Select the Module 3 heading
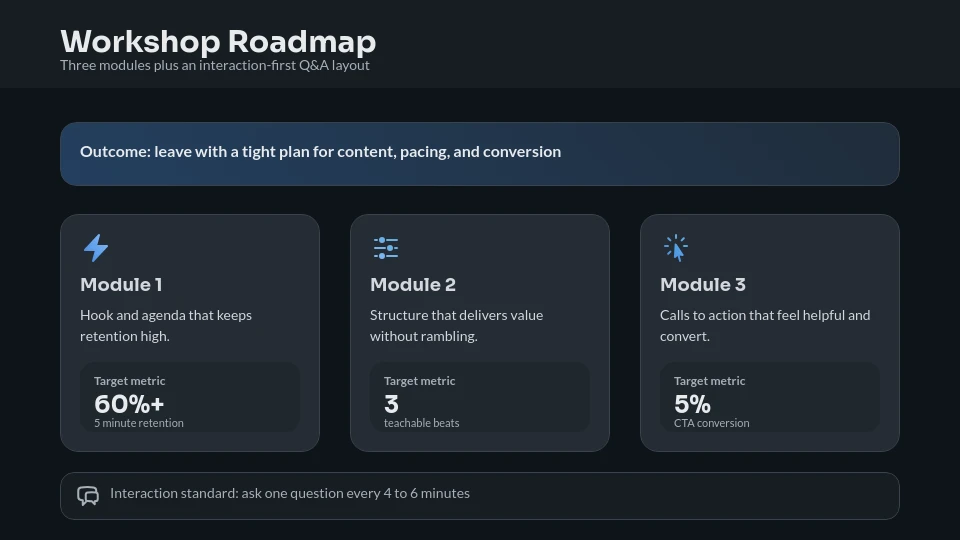 703,285
